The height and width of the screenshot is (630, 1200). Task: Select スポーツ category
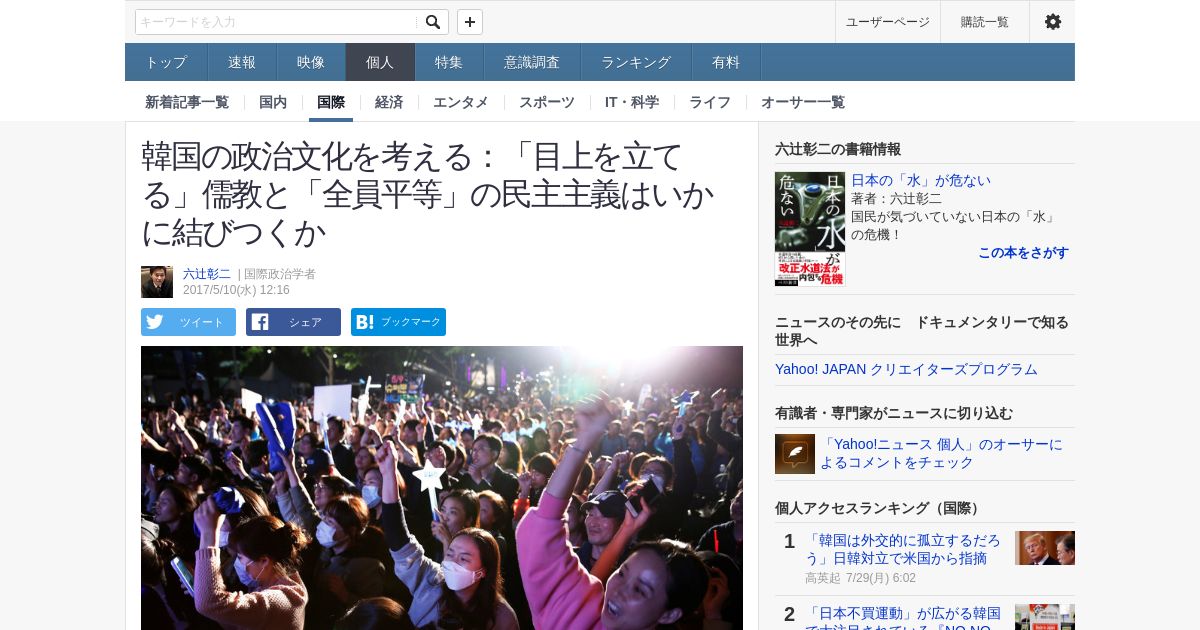[x=547, y=102]
